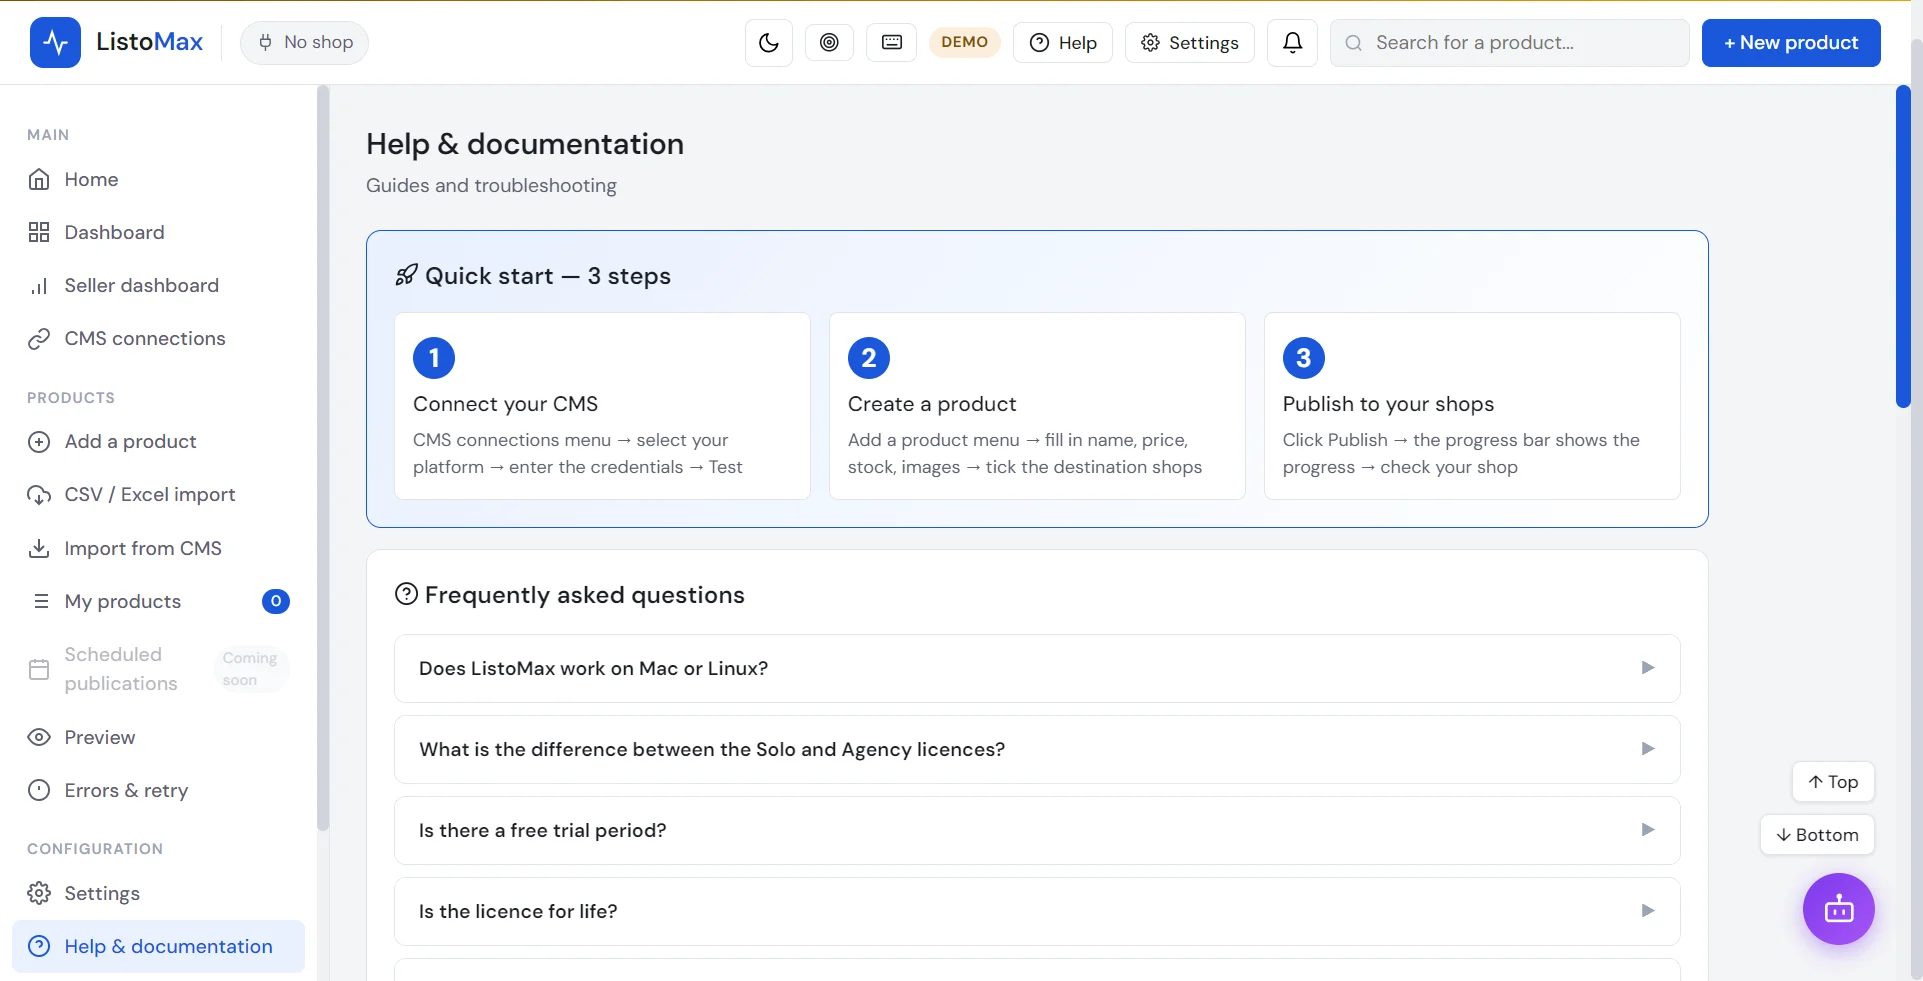Click the Errors & retry alert icon
The width and height of the screenshot is (1923, 981).
[x=39, y=790]
